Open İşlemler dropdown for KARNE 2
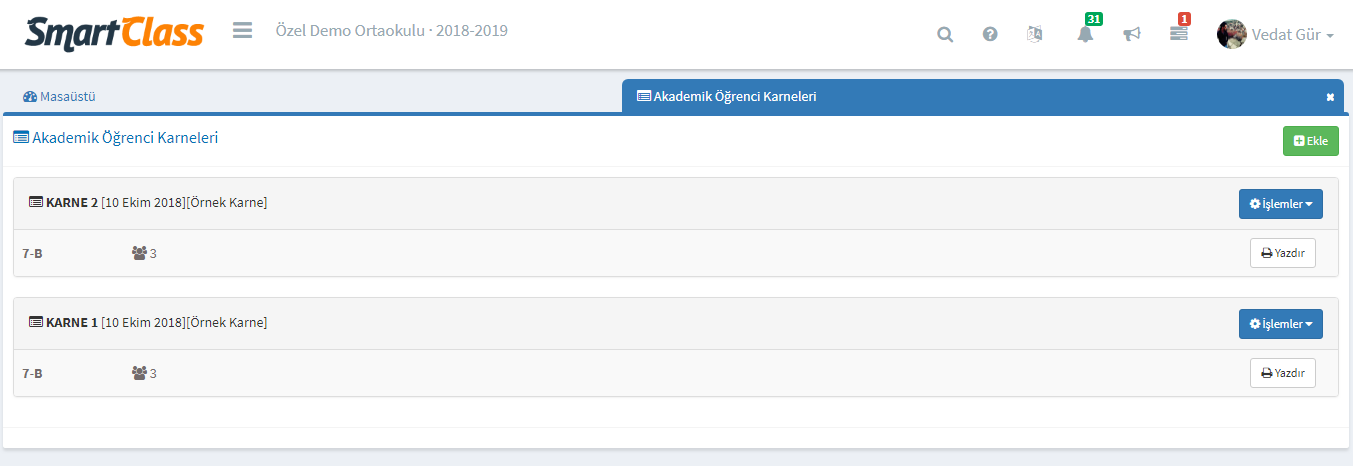This screenshot has width=1353, height=466. tap(1280, 204)
